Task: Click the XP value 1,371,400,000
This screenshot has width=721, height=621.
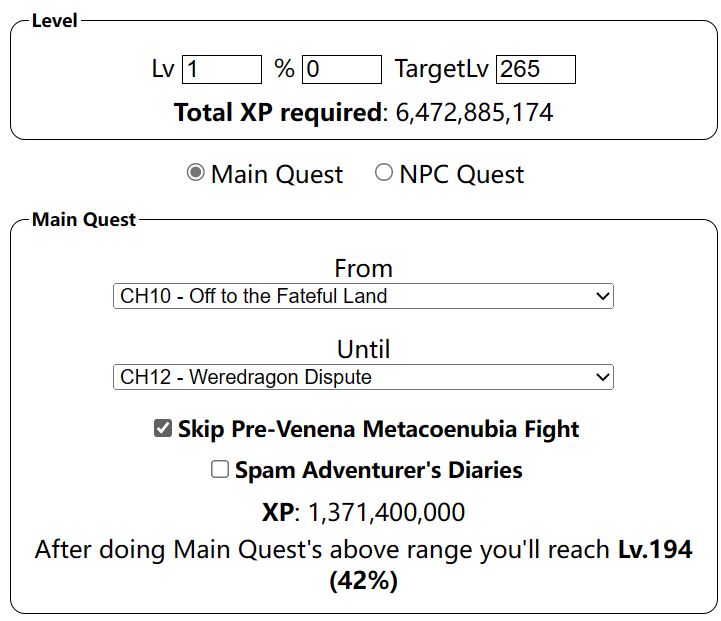Action: click(x=386, y=513)
